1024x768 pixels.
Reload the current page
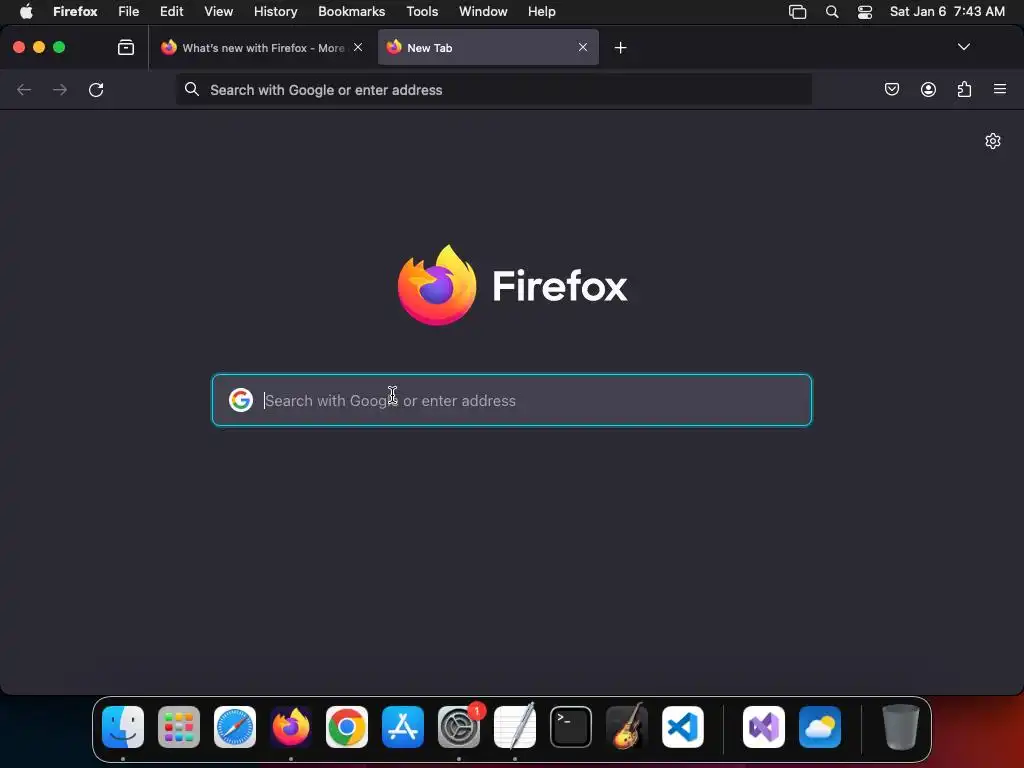coord(96,89)
